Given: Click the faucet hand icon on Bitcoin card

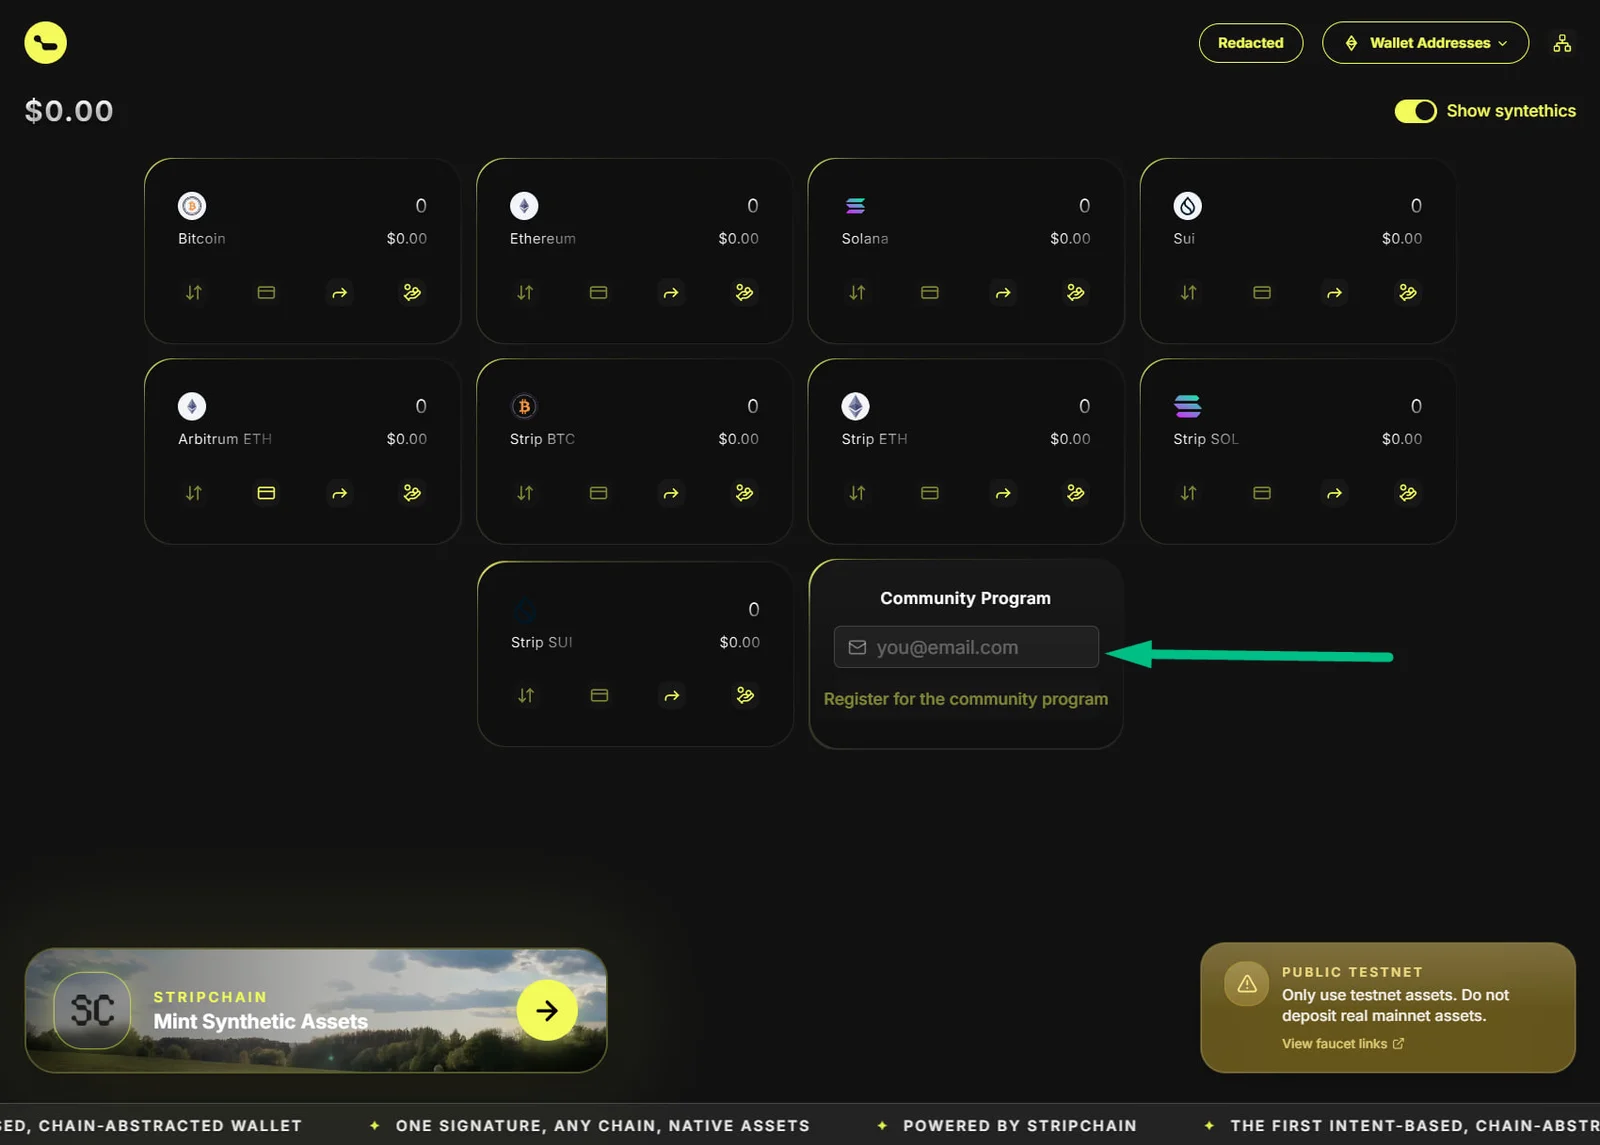Looking at the screenshot, I should 412,293.
